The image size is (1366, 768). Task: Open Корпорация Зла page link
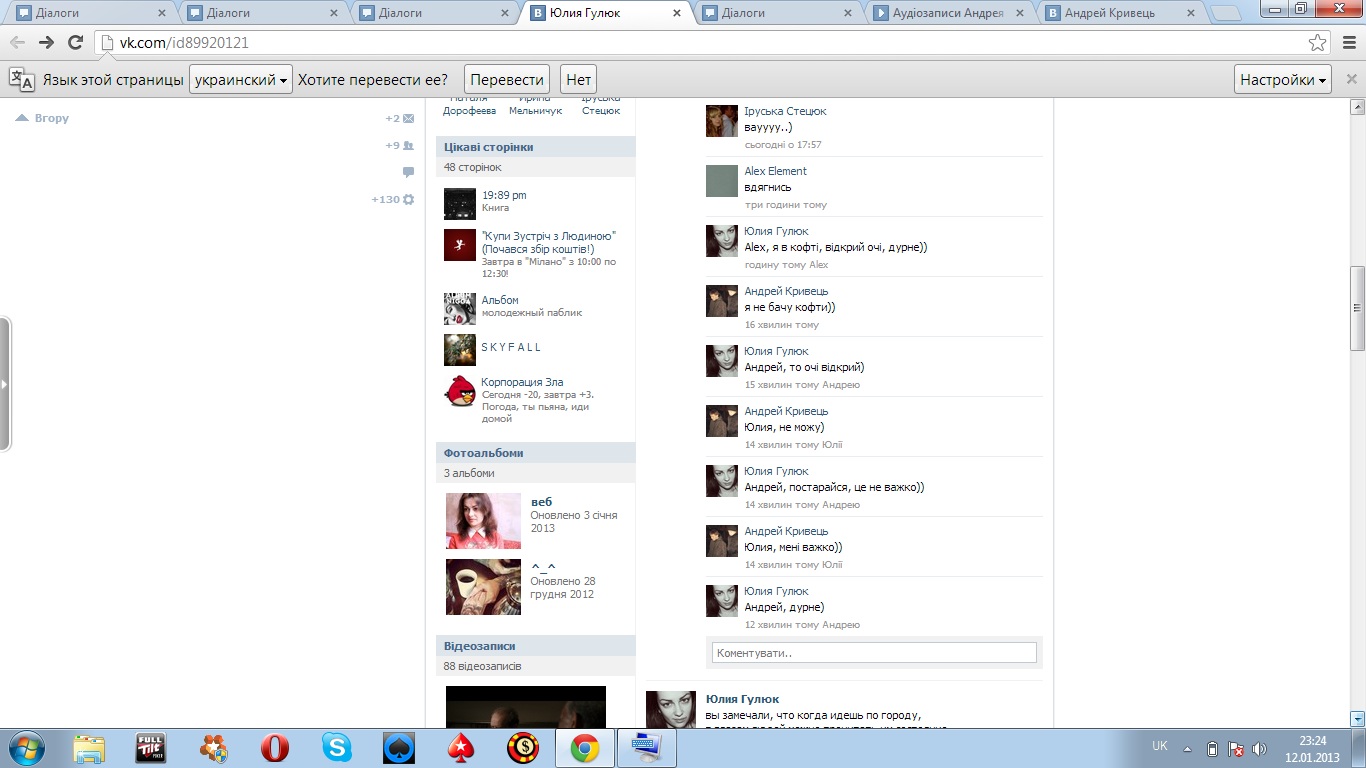click(x=522, y=382)
